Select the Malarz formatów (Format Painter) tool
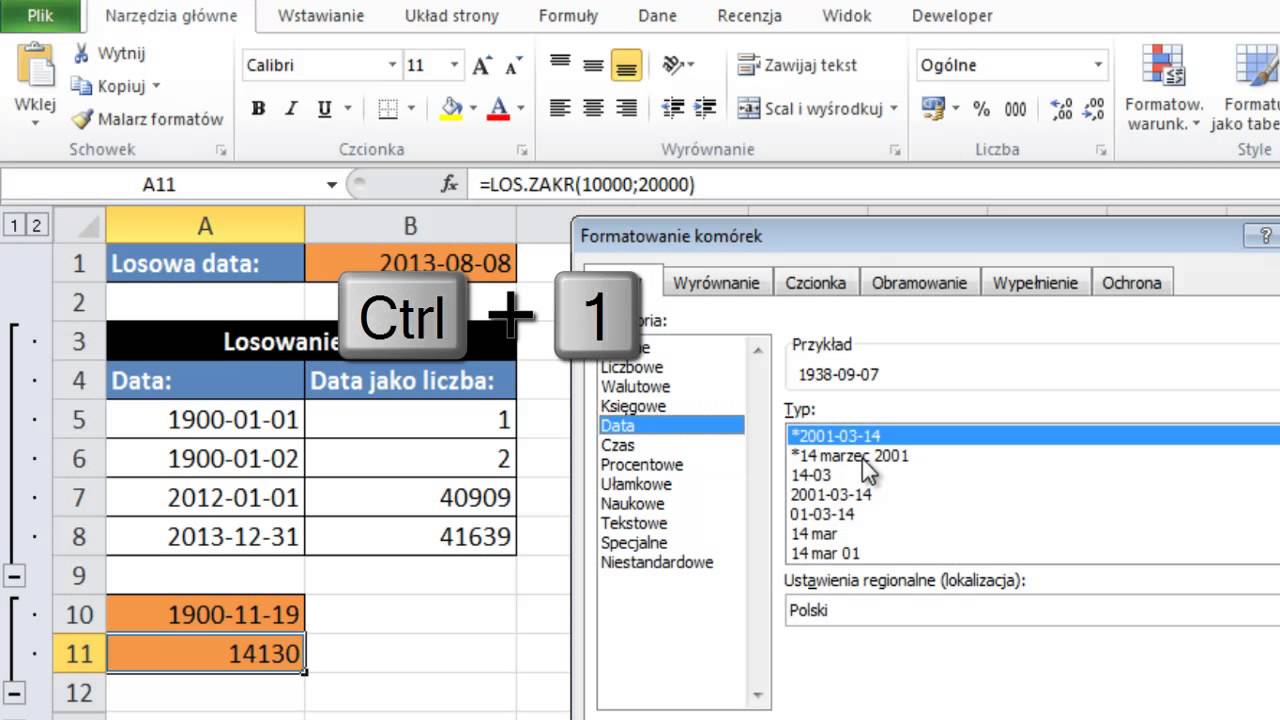1280x720 pixels. [x=147, y=119]
